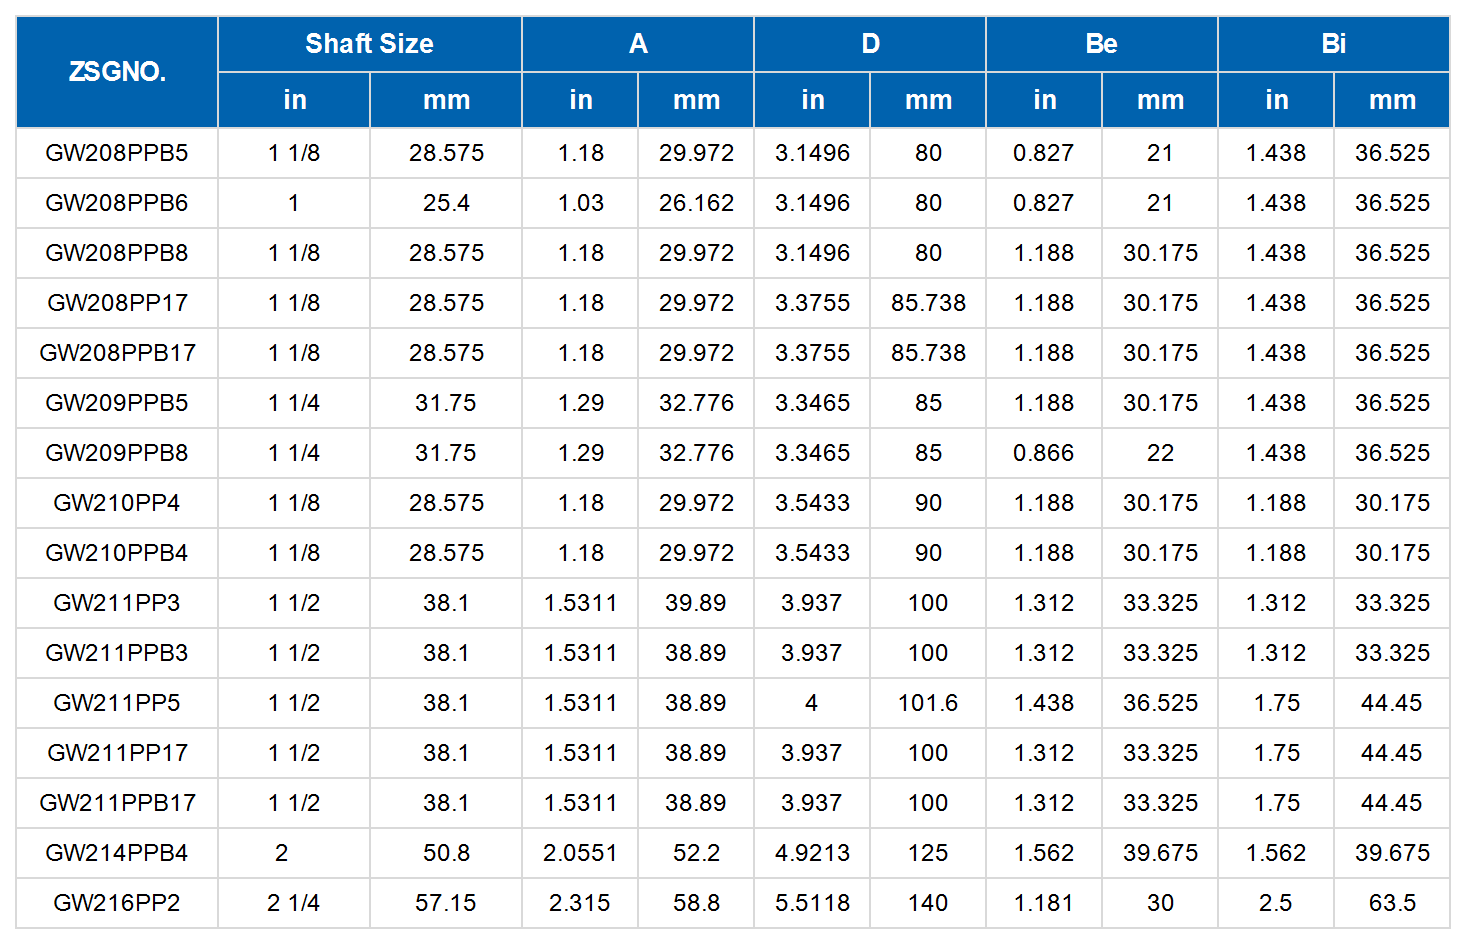Image resolution: width=1466 pixels, height=944 pixels.
Task: Select the 1.181 Be value
Action: click(1044, 903)
